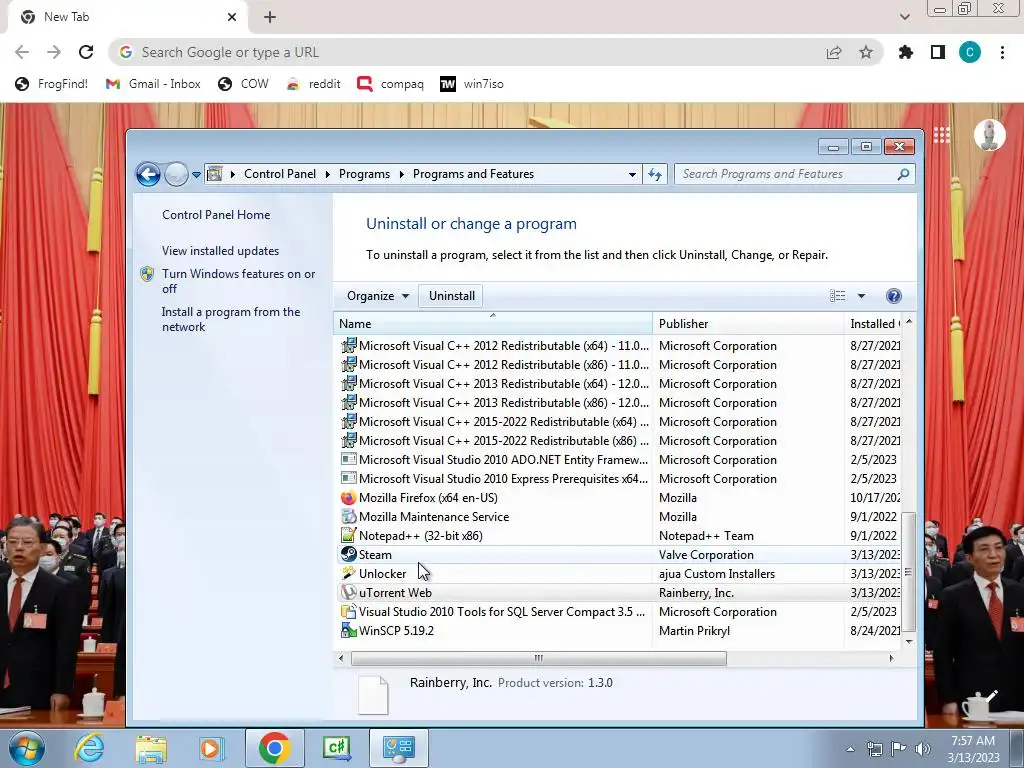Click the vertical scrollbar thumb in program list
Viewport: 1024px width, 768px height.
tap(908, 571)
